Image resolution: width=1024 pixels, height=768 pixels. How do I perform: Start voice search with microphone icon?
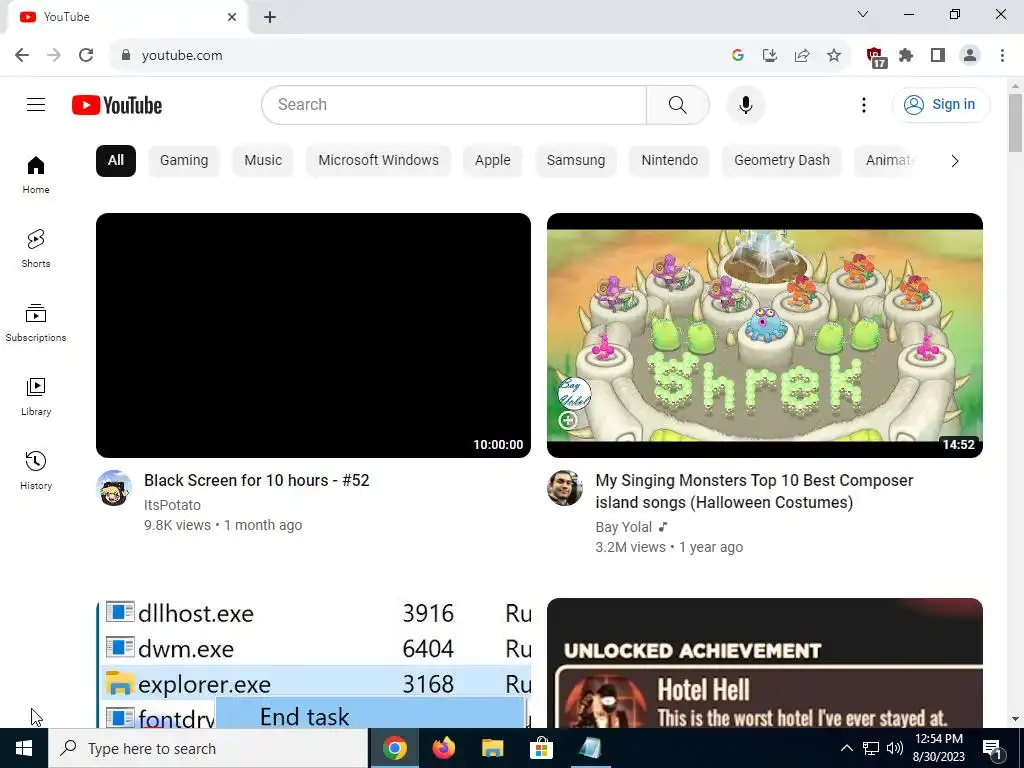point(746,104)
